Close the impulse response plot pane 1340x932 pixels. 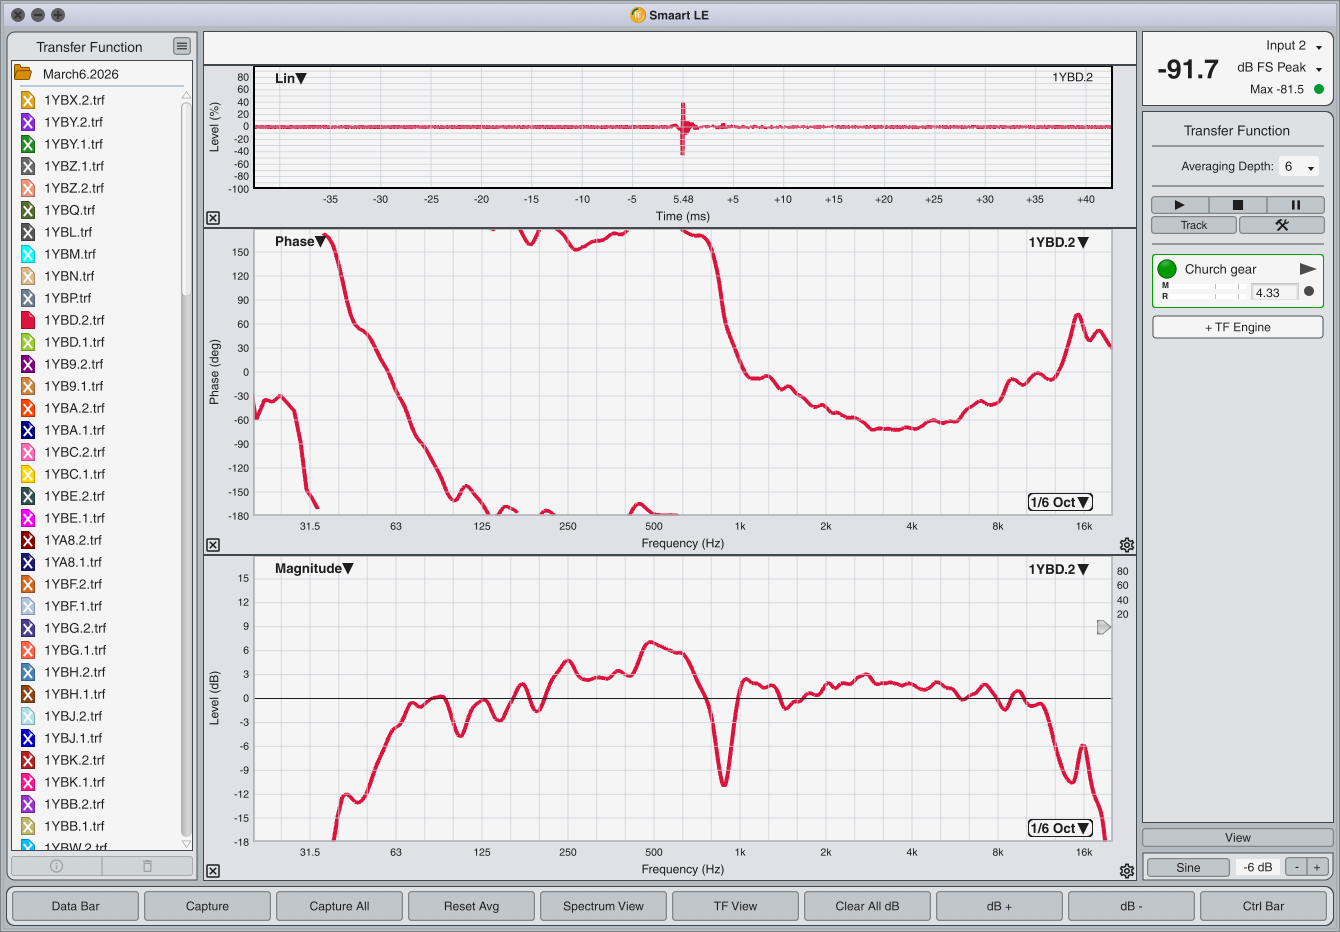(x=213, y=218)
